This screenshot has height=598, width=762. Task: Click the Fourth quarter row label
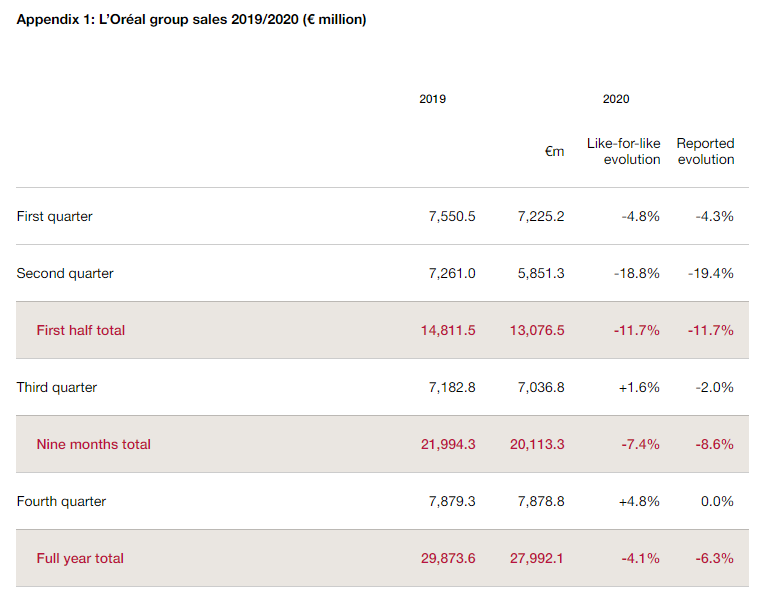[61, 501]
